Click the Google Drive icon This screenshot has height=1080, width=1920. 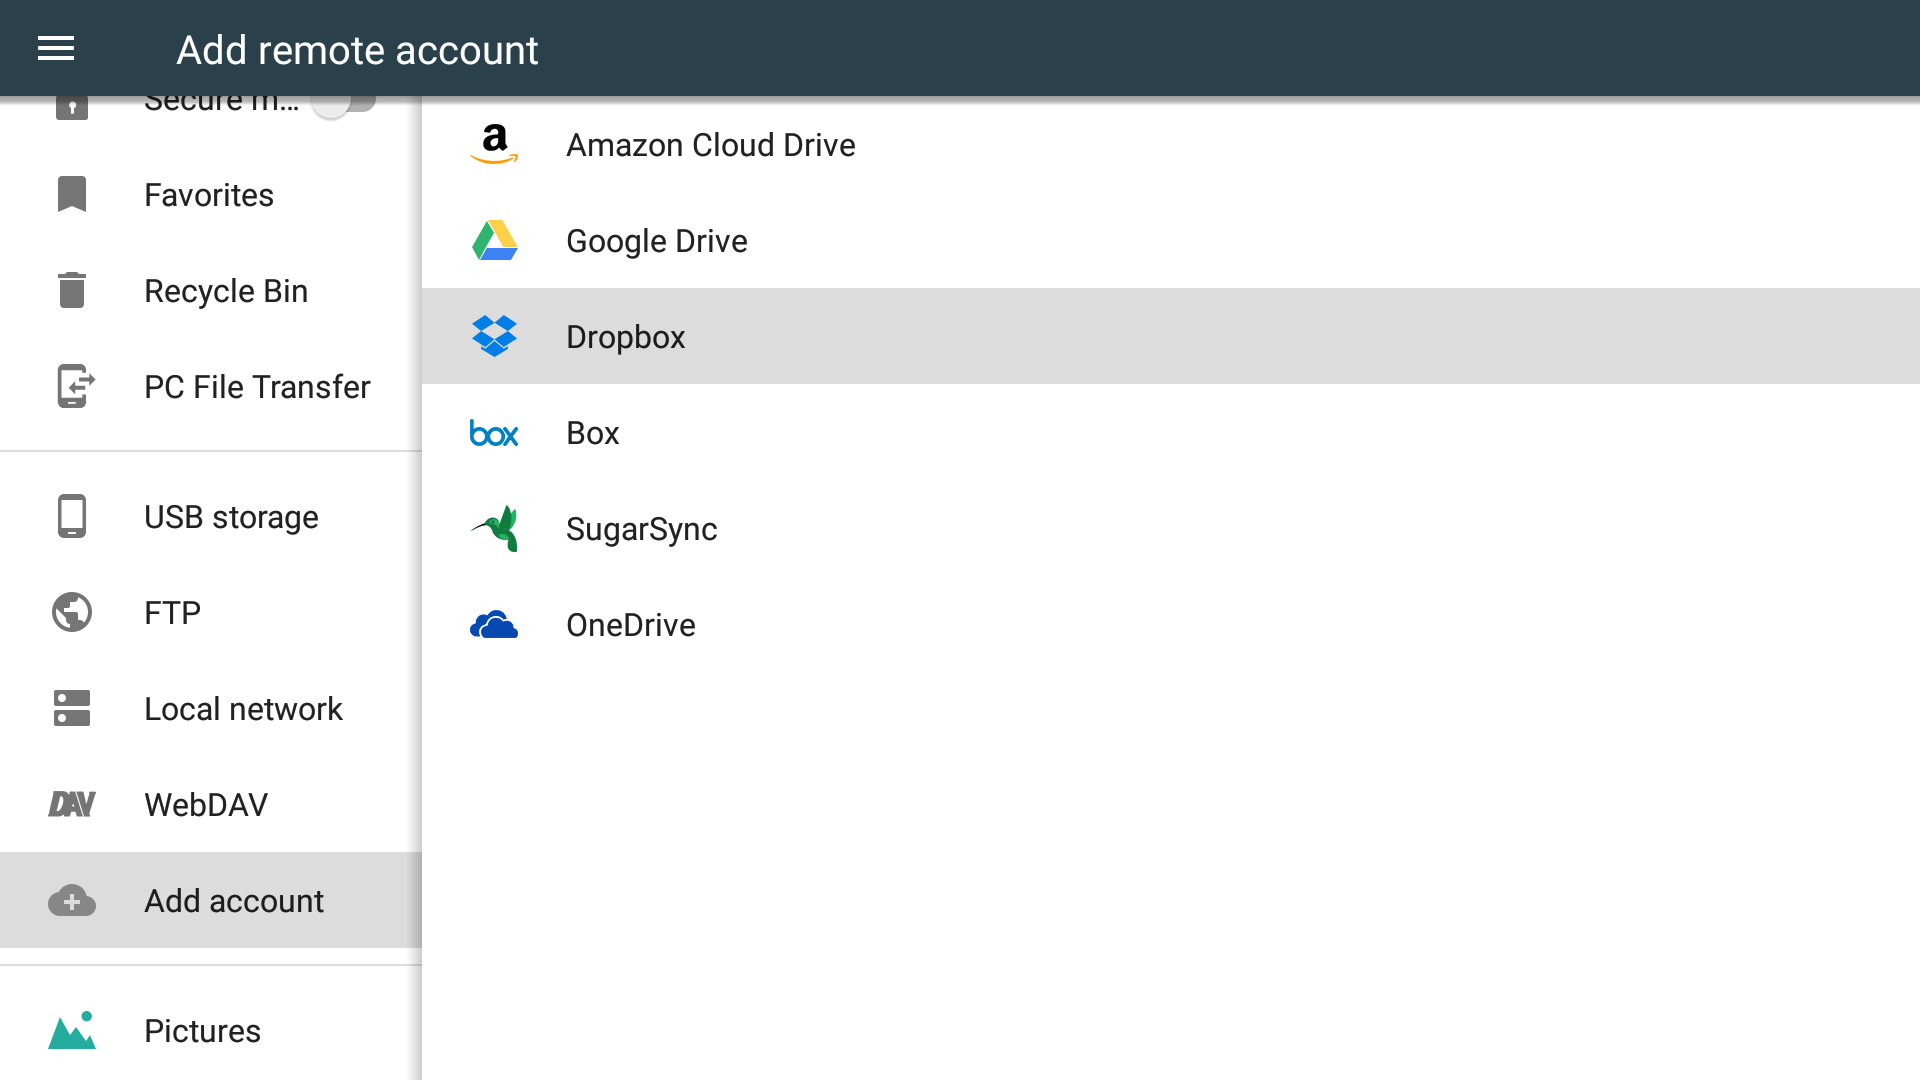coord(494,240)
